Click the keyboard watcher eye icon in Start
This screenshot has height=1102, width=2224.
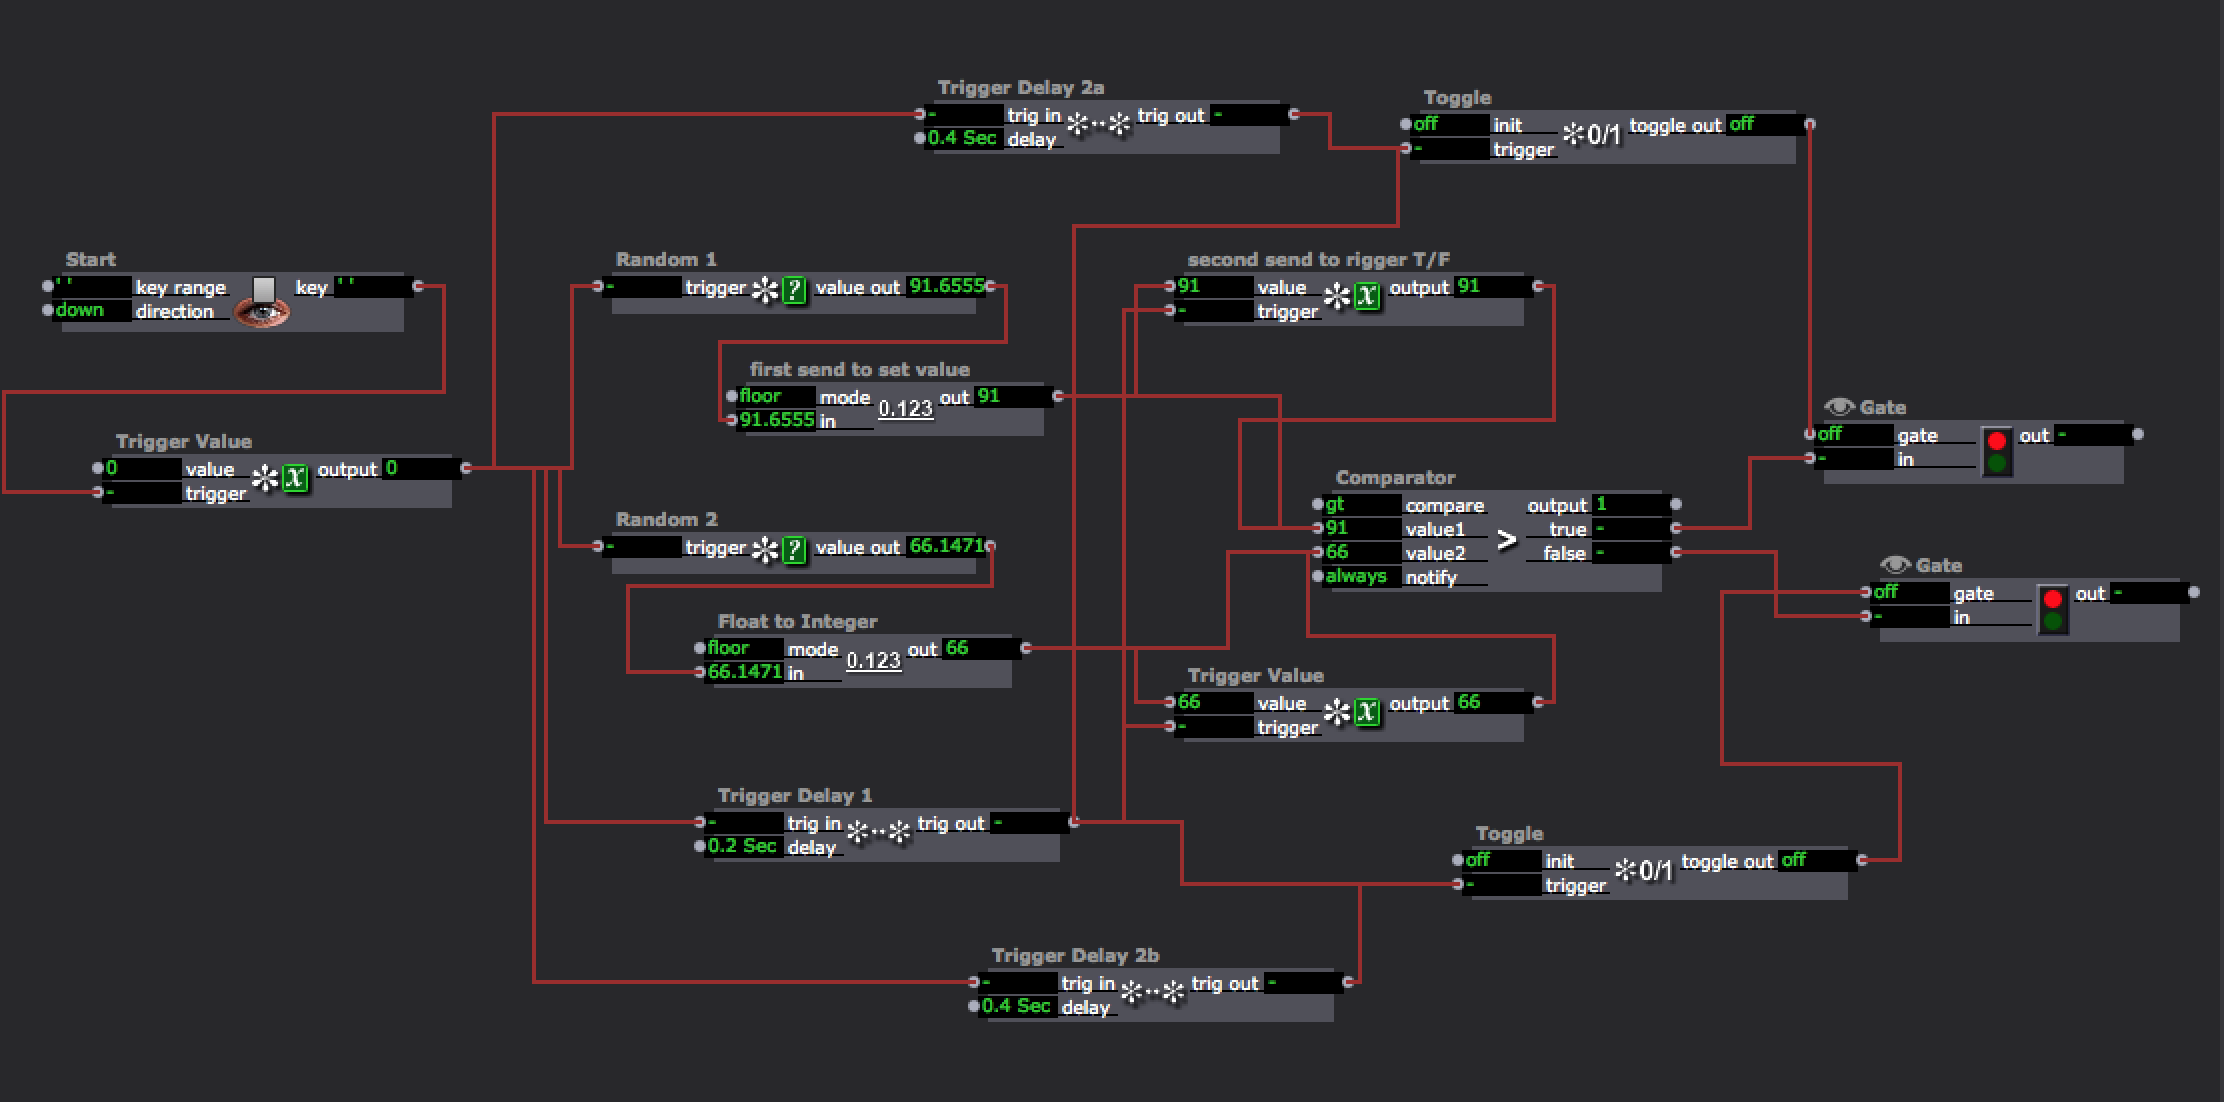pyautogui.click(x=262, y=314)
